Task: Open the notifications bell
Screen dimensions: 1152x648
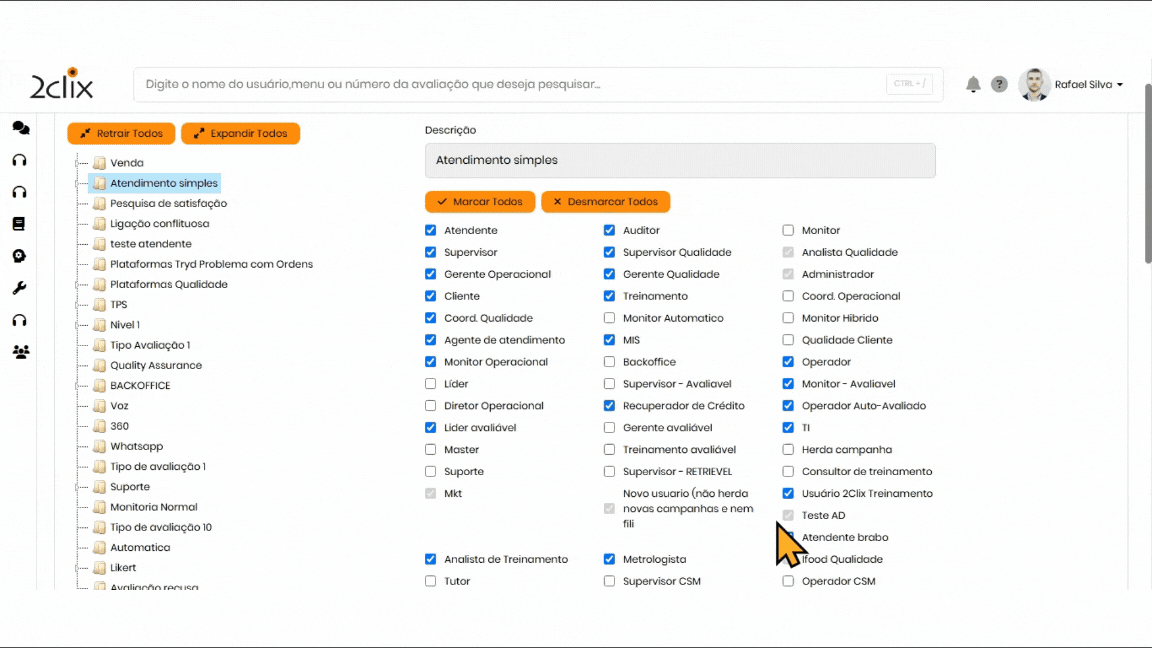Action: (972, 85)
